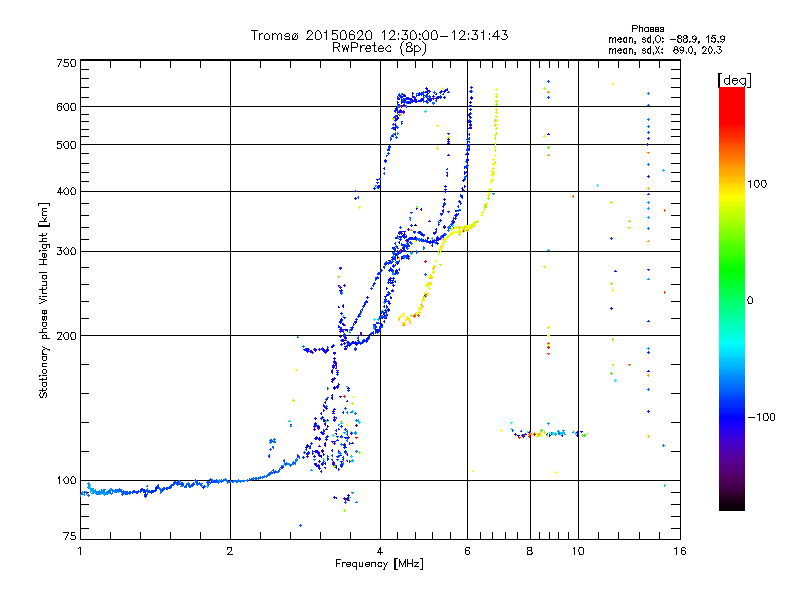Click the x-axis tick label '10'
The image size is (800, 600).
click(578, 551)
